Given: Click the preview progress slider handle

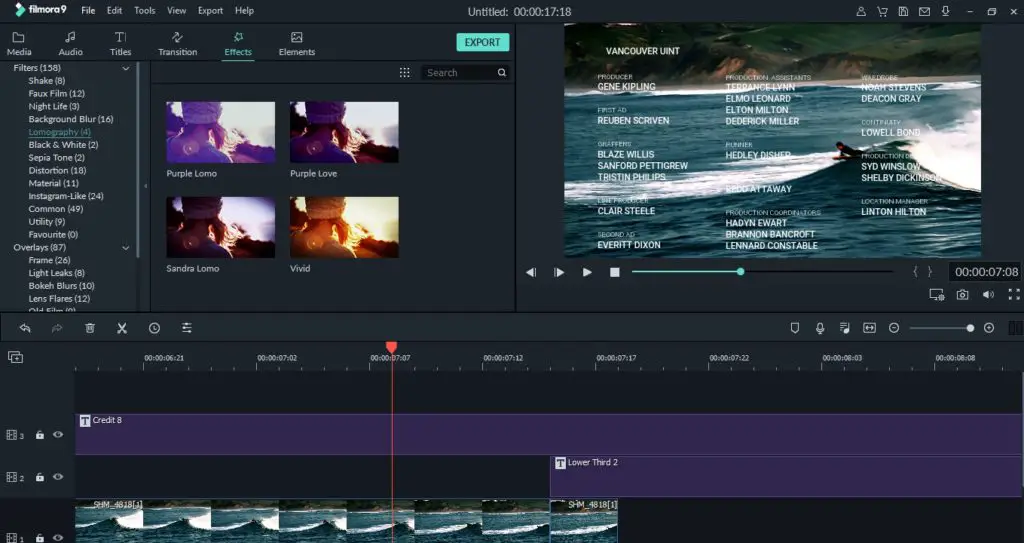Looking at the screenshot, I should click(x=740, y=271).
